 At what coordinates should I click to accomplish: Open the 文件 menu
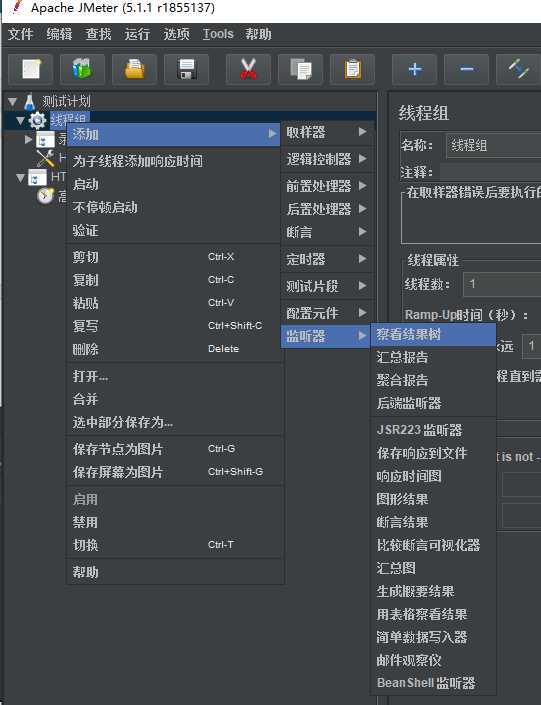[x=21, y=34]
